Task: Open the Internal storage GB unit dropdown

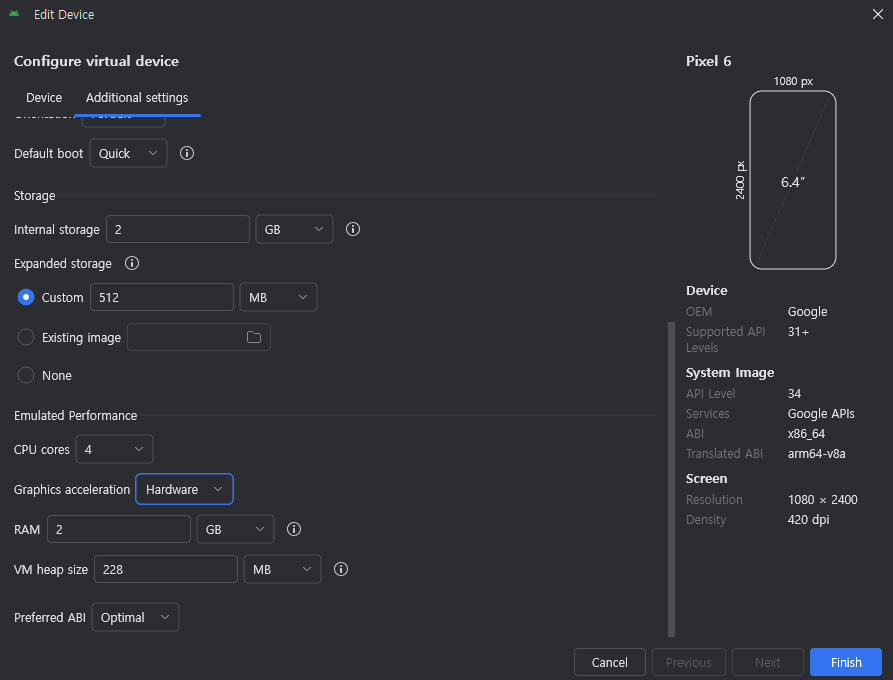Action: pos(294,229)
